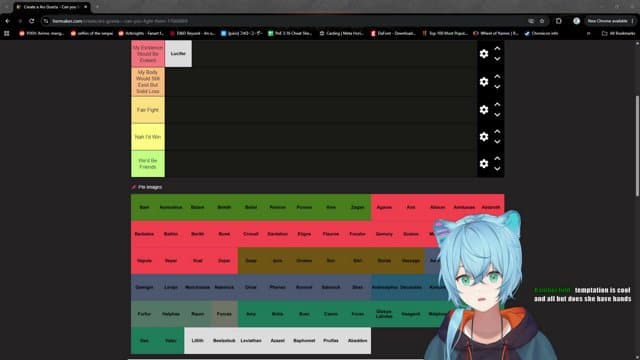Select the Gremory tile
Viewport: 640px width, 360px height.
(x=384, y=234)
